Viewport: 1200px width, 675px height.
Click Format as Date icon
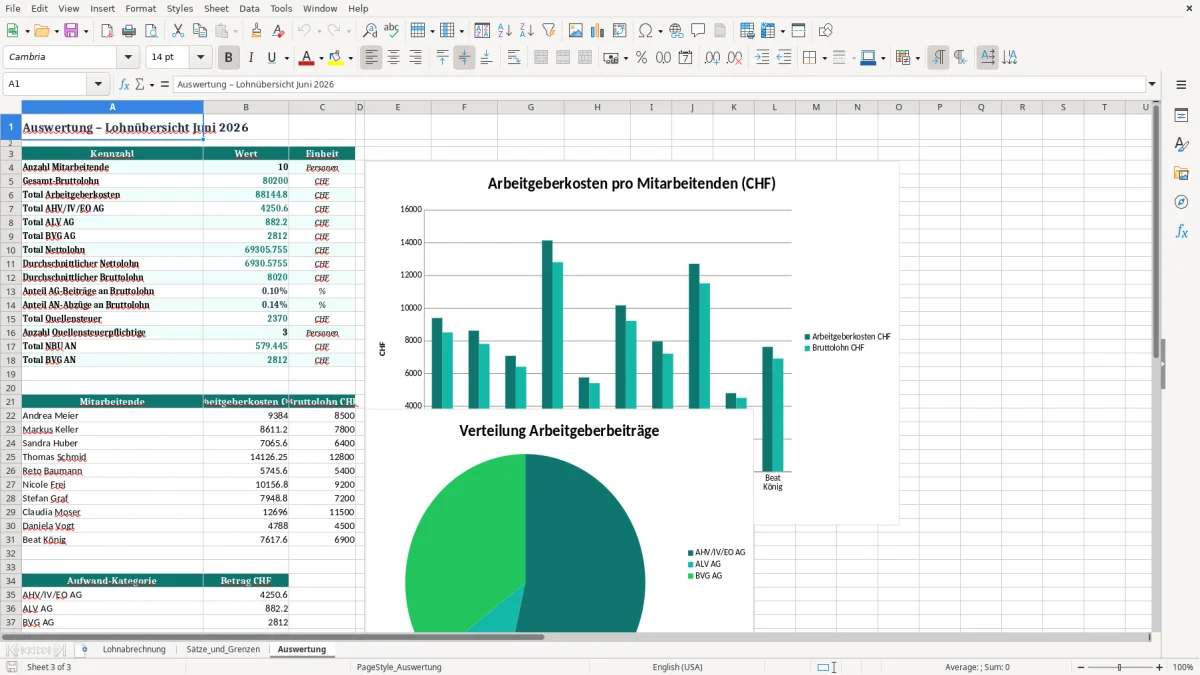(685, 58)
